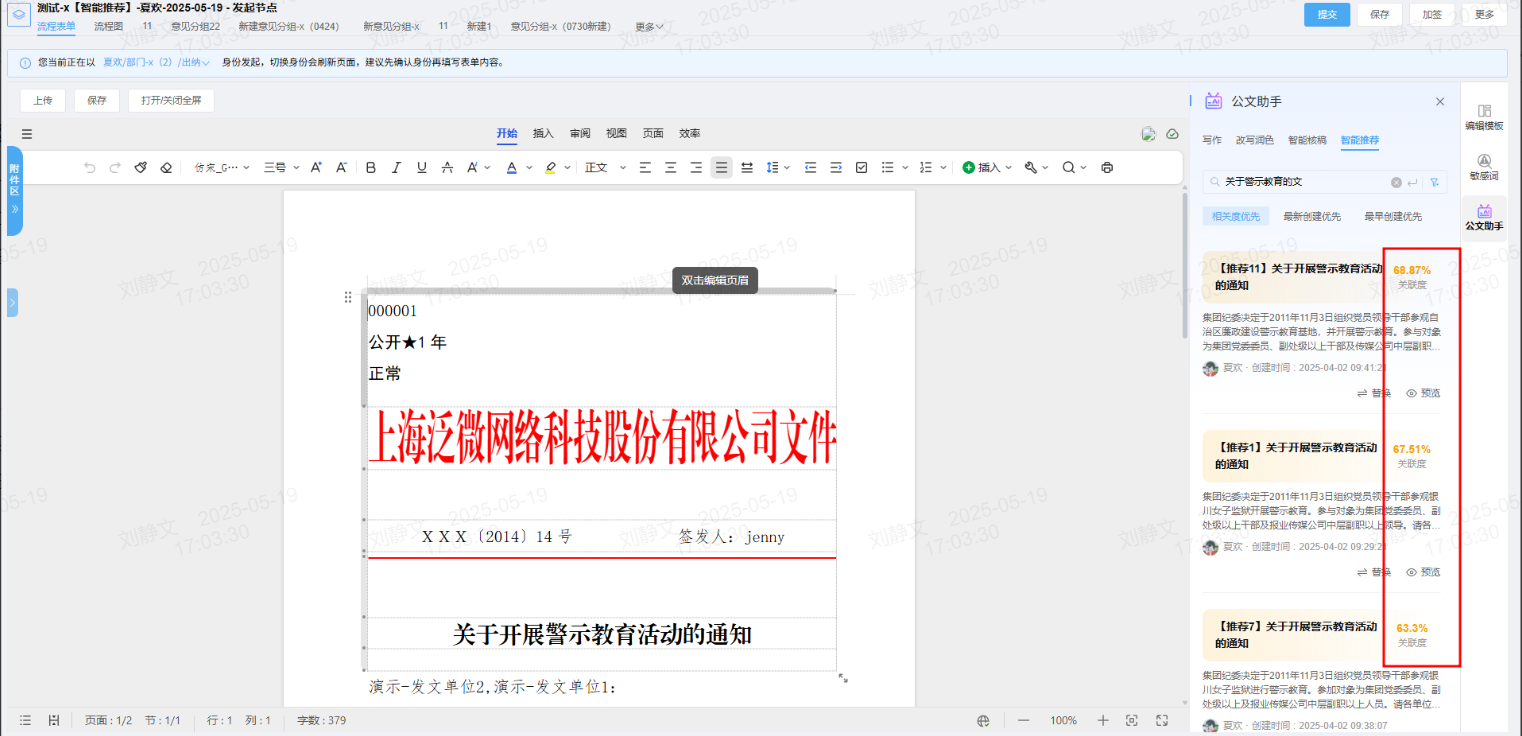Screen dimensions: 1522x736
Task: Open the font name dropdown
Action: point(222,167)
